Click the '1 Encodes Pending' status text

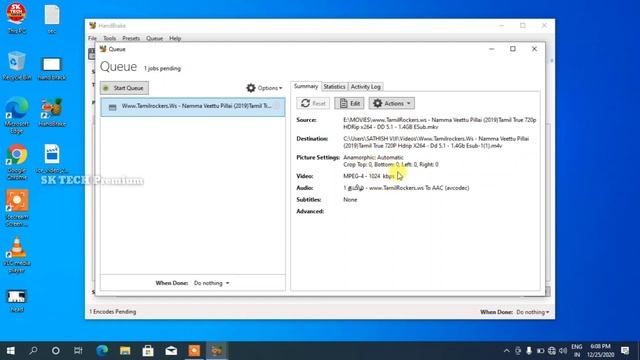[113, 312]
